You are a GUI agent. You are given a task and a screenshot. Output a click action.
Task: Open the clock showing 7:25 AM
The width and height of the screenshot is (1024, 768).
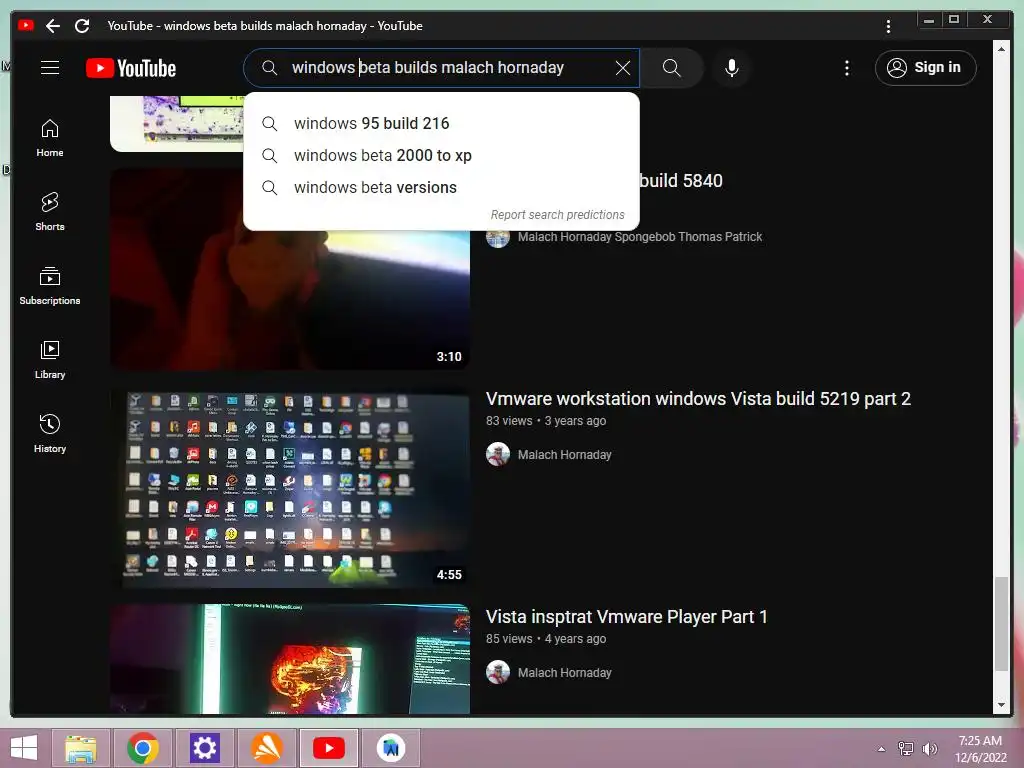(x=980, y=748)
